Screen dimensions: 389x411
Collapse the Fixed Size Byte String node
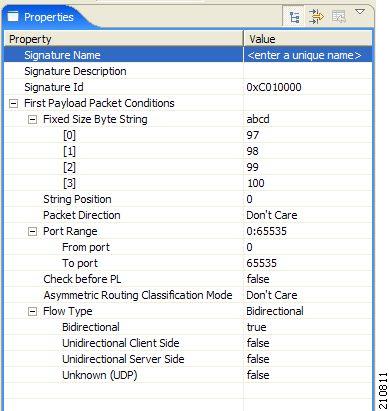pos(32,119)
